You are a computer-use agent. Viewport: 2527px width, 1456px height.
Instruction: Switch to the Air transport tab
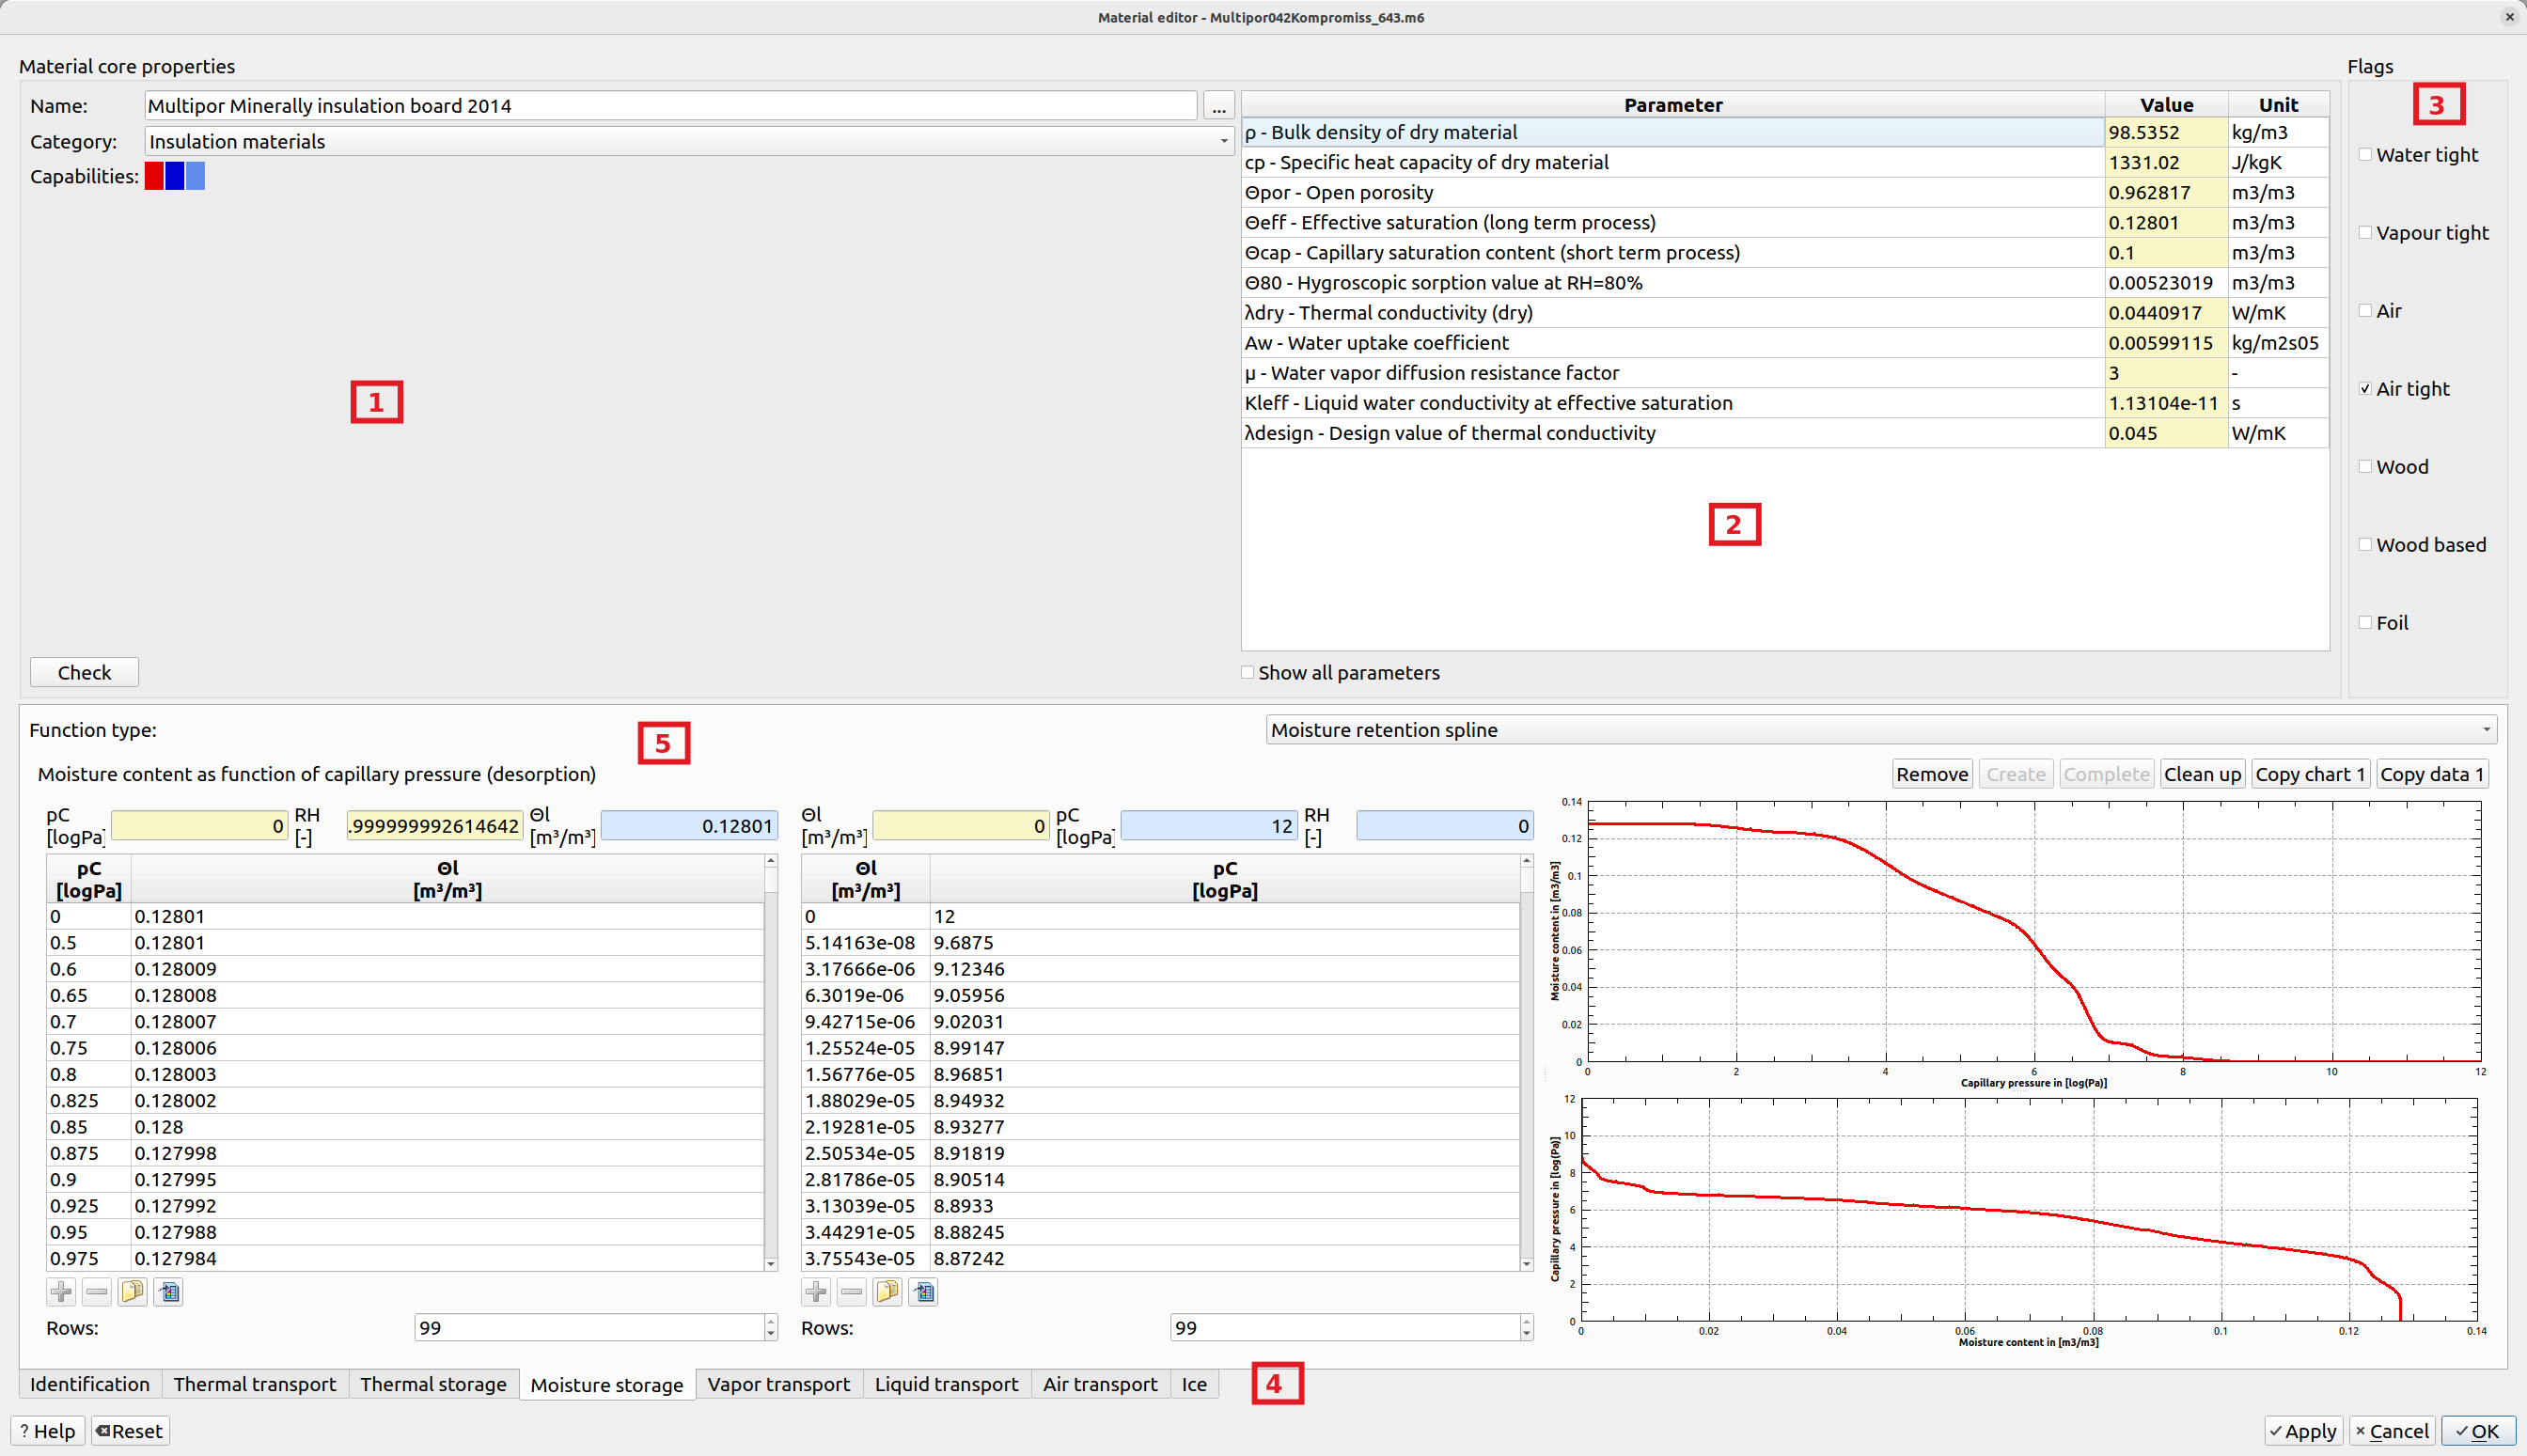click(1100, 1384)
